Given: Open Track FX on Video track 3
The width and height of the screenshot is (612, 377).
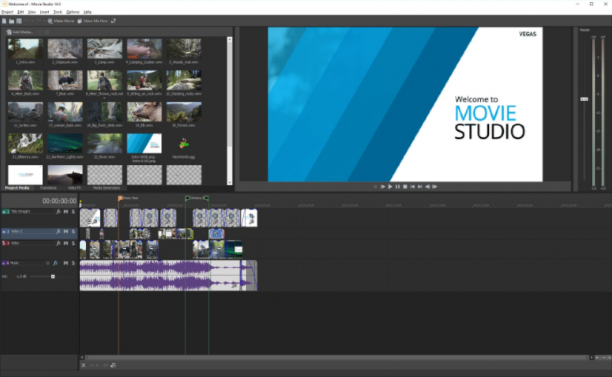Looking at the screenshot, I should pos(58,243).
